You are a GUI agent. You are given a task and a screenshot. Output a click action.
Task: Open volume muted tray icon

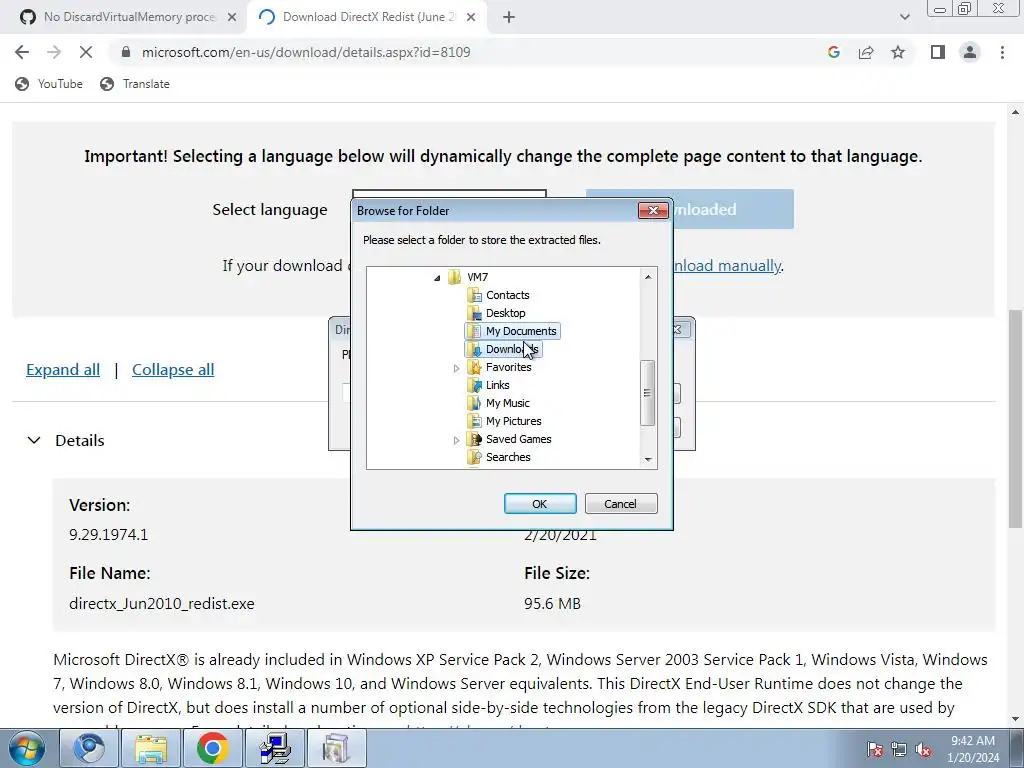923,750
